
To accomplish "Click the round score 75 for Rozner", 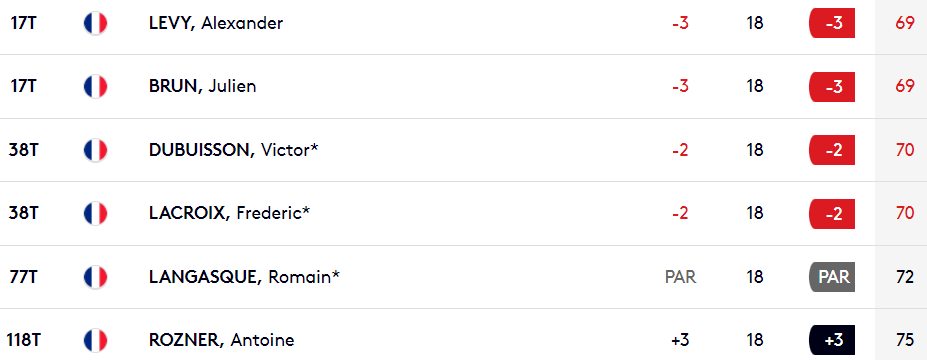I will pyautogui.click(x=905, y=340).
